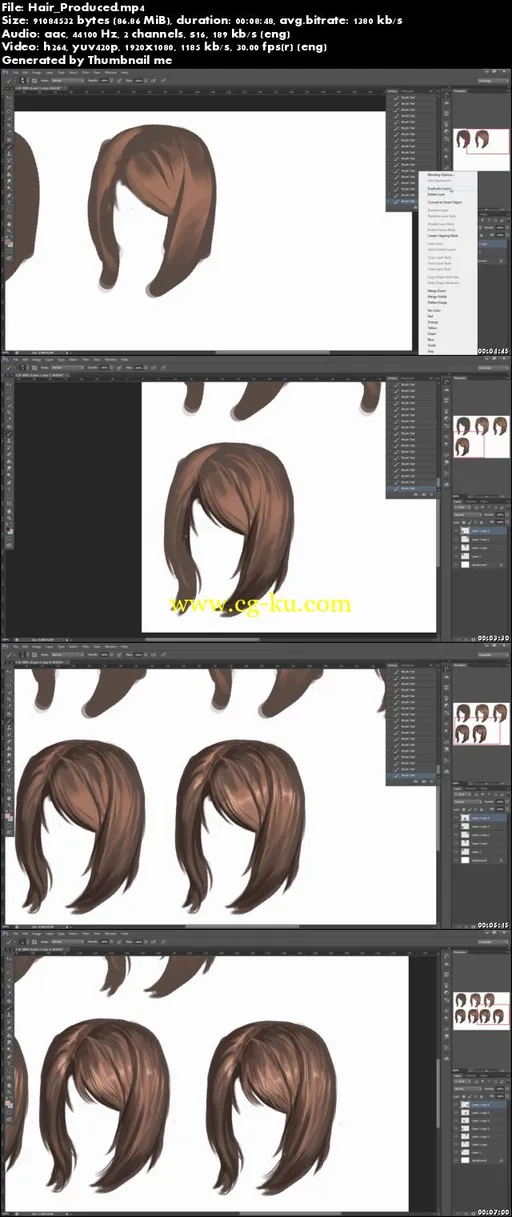This screenshot has width=512, height=1217.
Task: Click the History panel trash icon in 00:05:15 frame
Action: 431,781
